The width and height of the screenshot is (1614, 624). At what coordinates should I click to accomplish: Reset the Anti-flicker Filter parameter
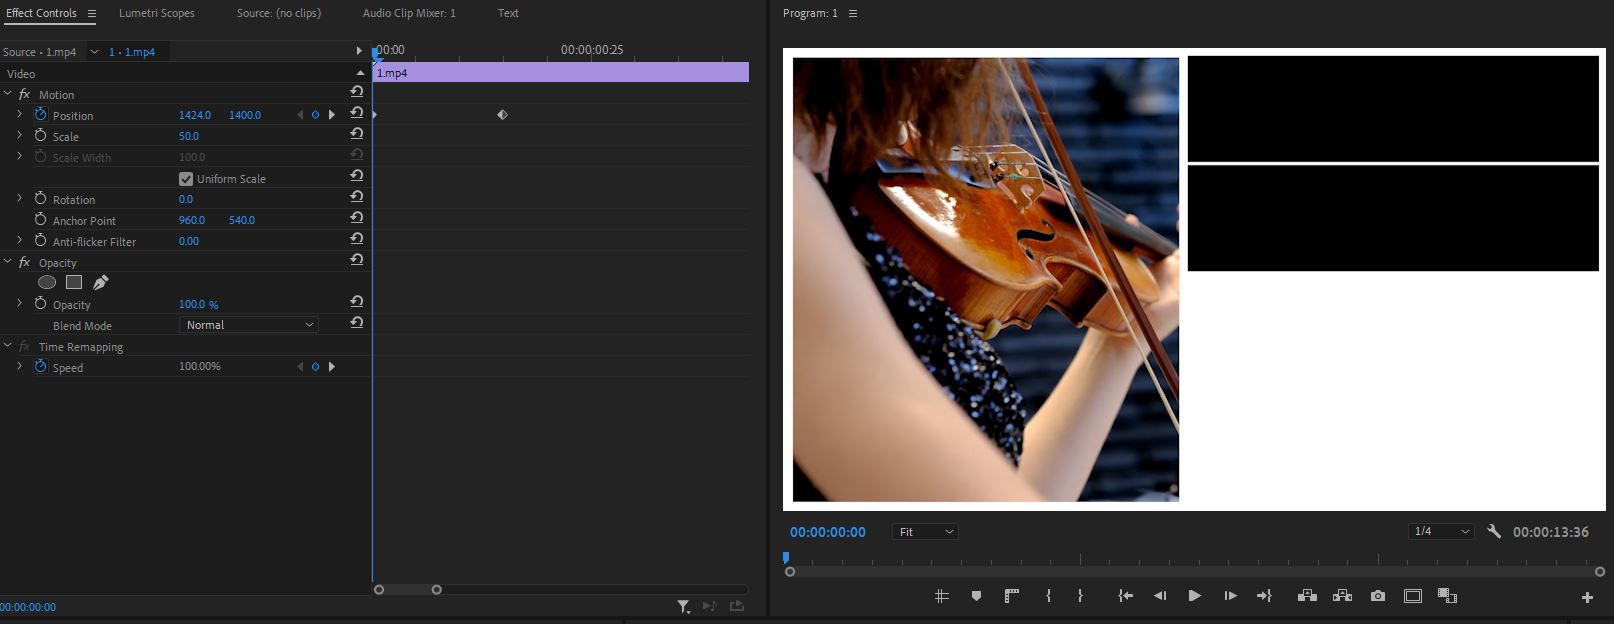(x=357, y=238)
